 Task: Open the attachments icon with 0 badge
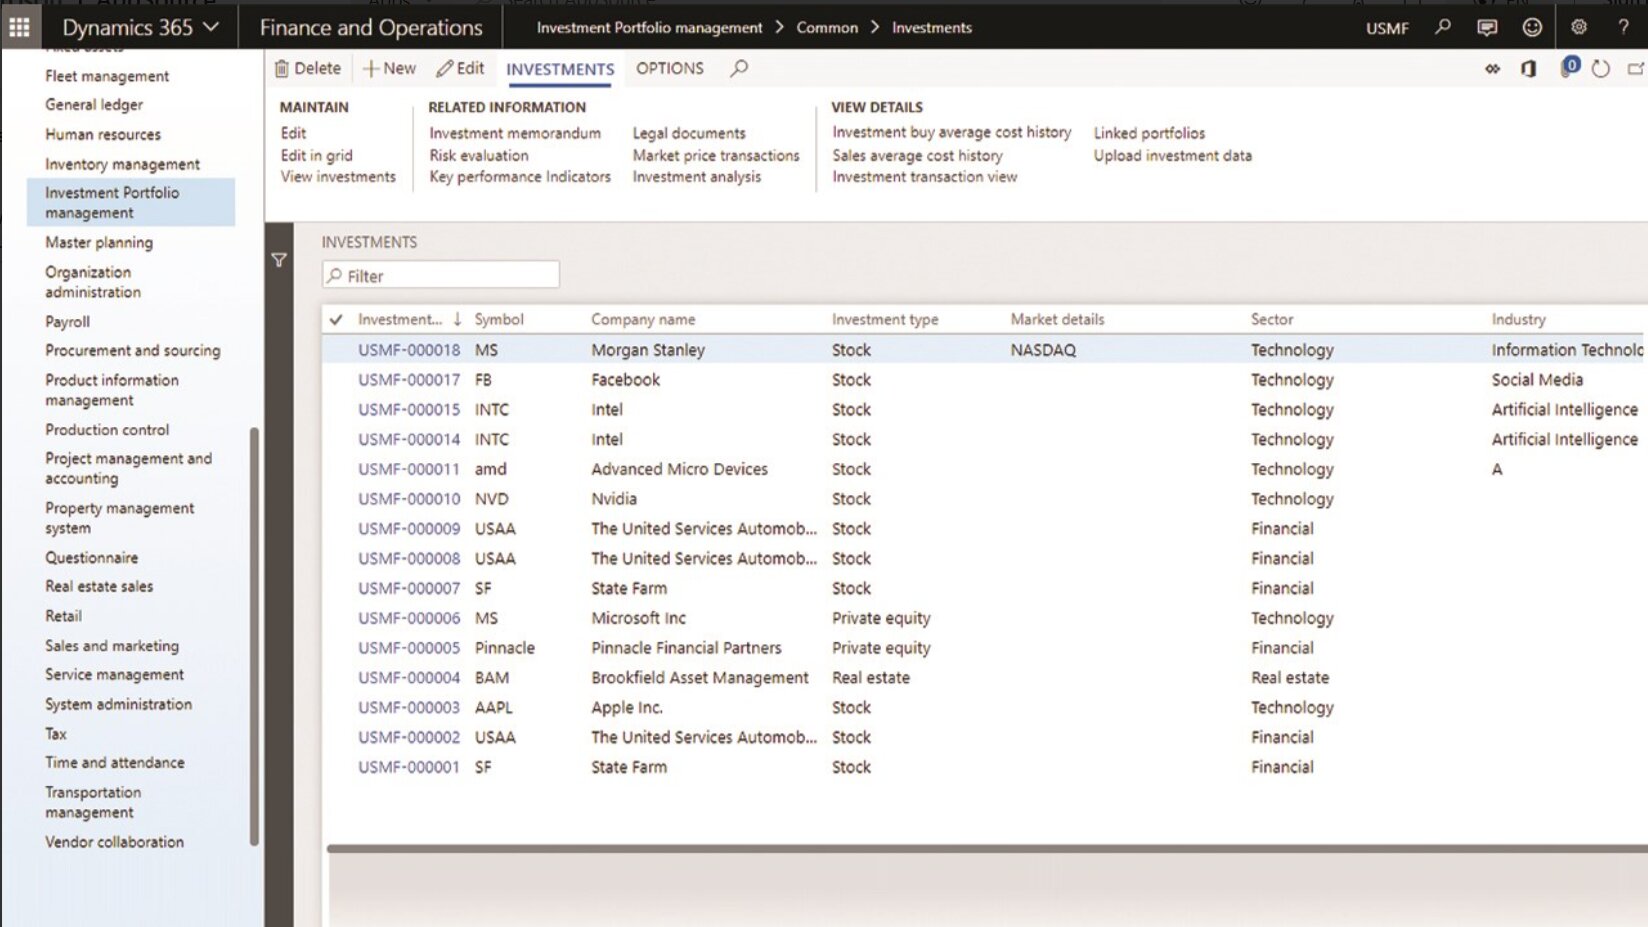coord(1568,68)
